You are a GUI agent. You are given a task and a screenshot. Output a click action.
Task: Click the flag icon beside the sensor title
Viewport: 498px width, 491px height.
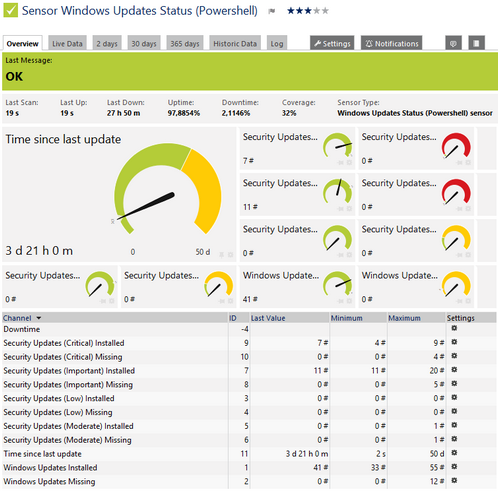(x=272, y=11)
